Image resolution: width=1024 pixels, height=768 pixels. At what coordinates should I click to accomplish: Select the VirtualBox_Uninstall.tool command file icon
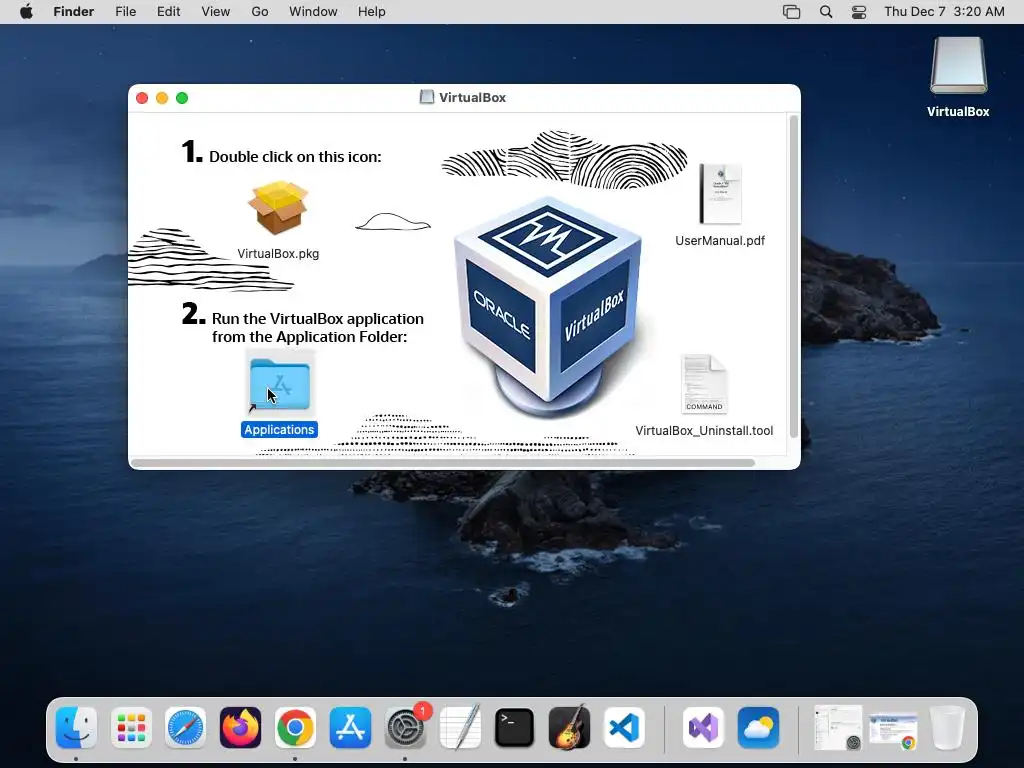tap(703, 384)
